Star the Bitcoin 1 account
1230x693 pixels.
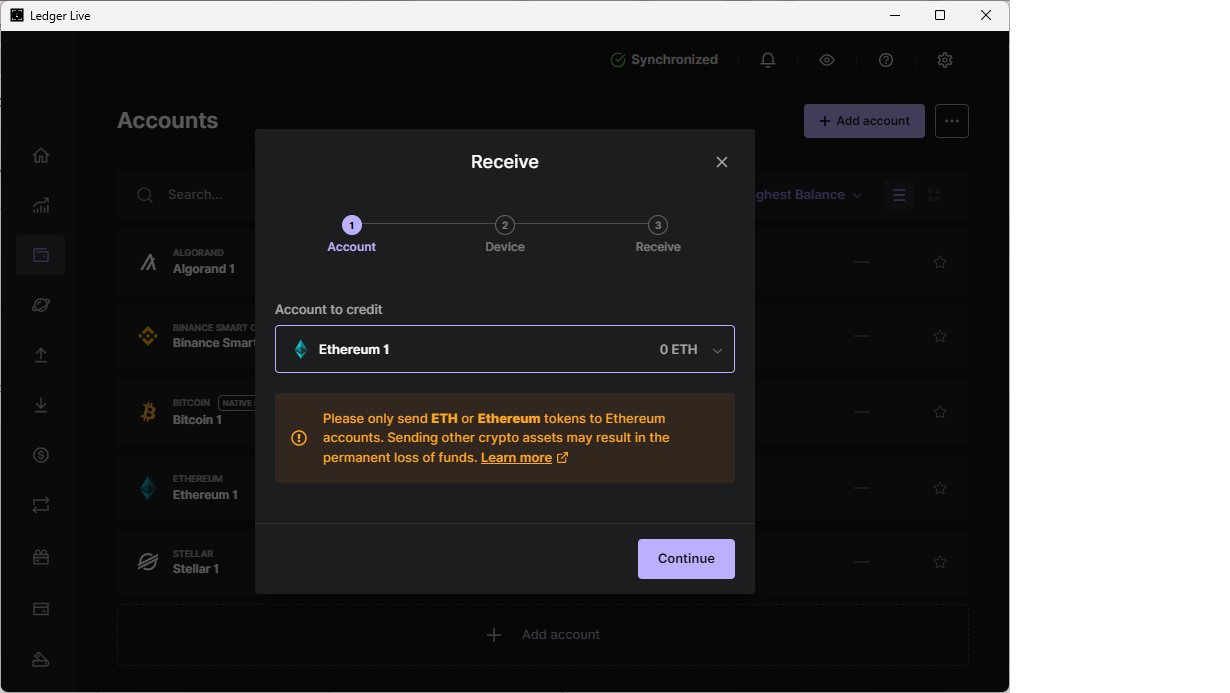[940, 412]
